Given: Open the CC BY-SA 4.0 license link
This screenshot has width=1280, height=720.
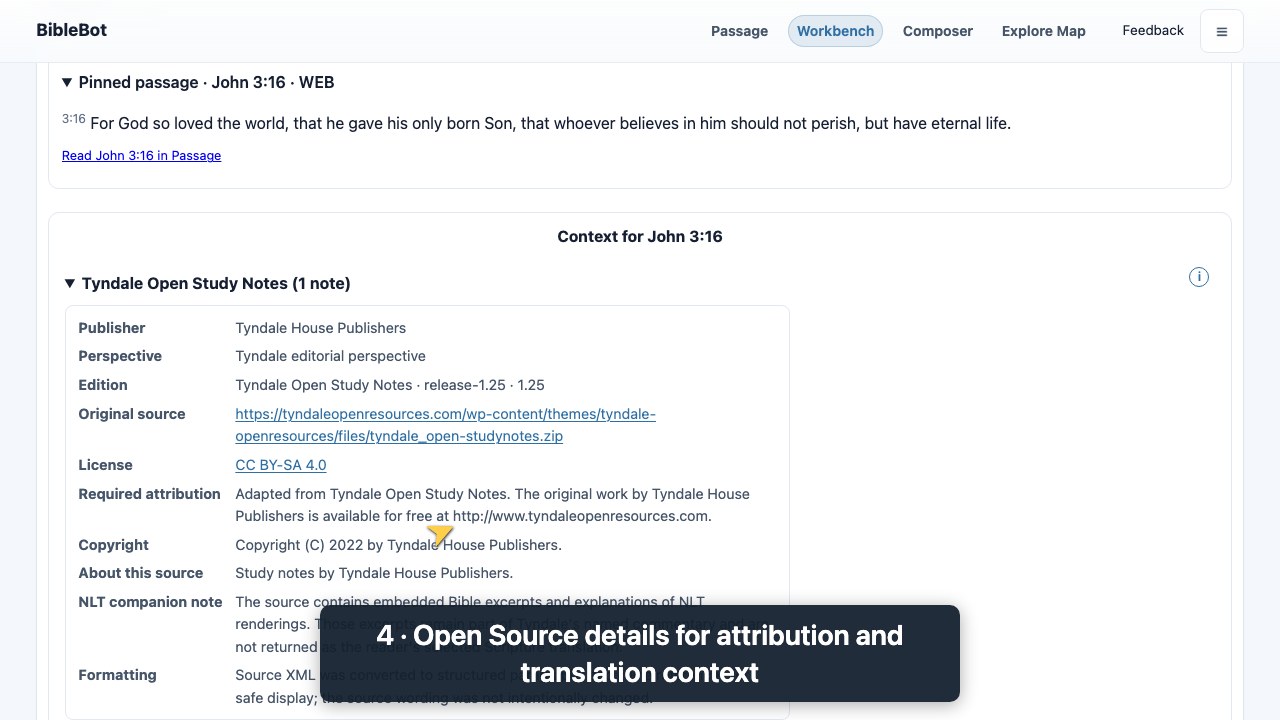Looking at the screenshot, I should [x=280, y=465].
